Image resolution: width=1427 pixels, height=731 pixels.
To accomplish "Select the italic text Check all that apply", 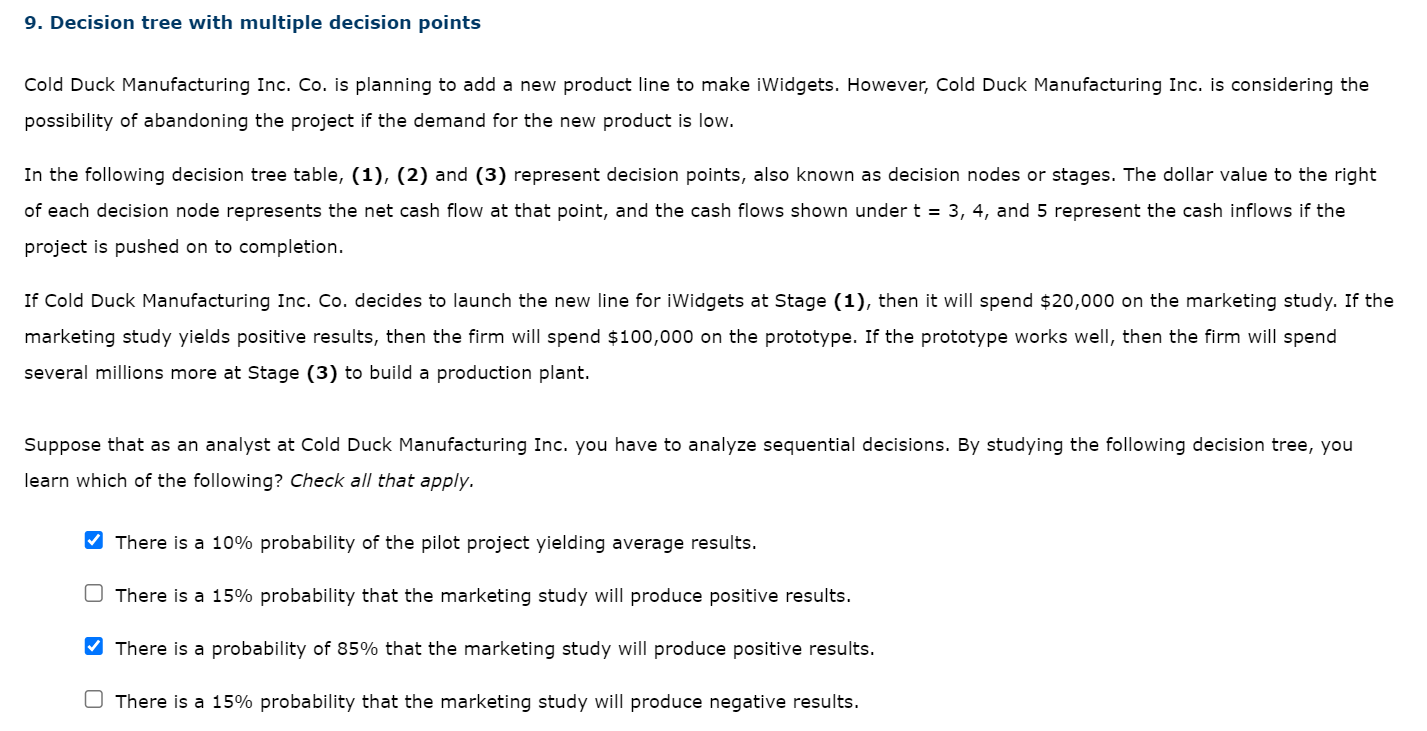I will coord(383,480).
